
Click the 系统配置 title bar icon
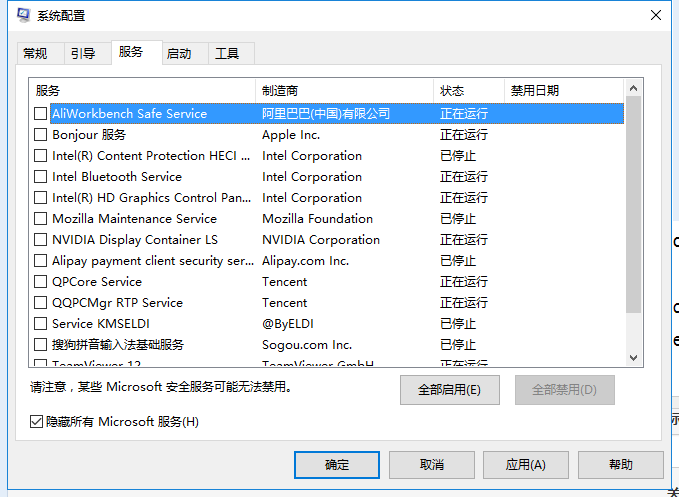(24, 15)
